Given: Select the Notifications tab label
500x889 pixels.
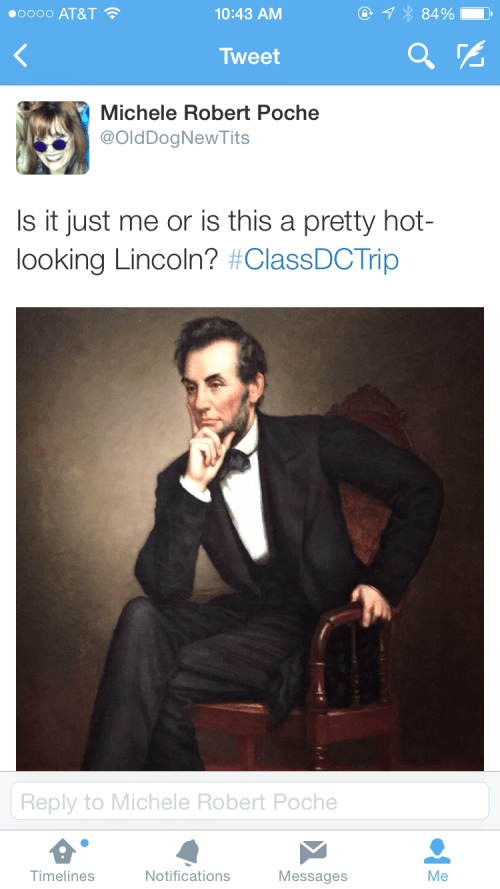Looking at the screenshot, I should [x=188, y=876].
